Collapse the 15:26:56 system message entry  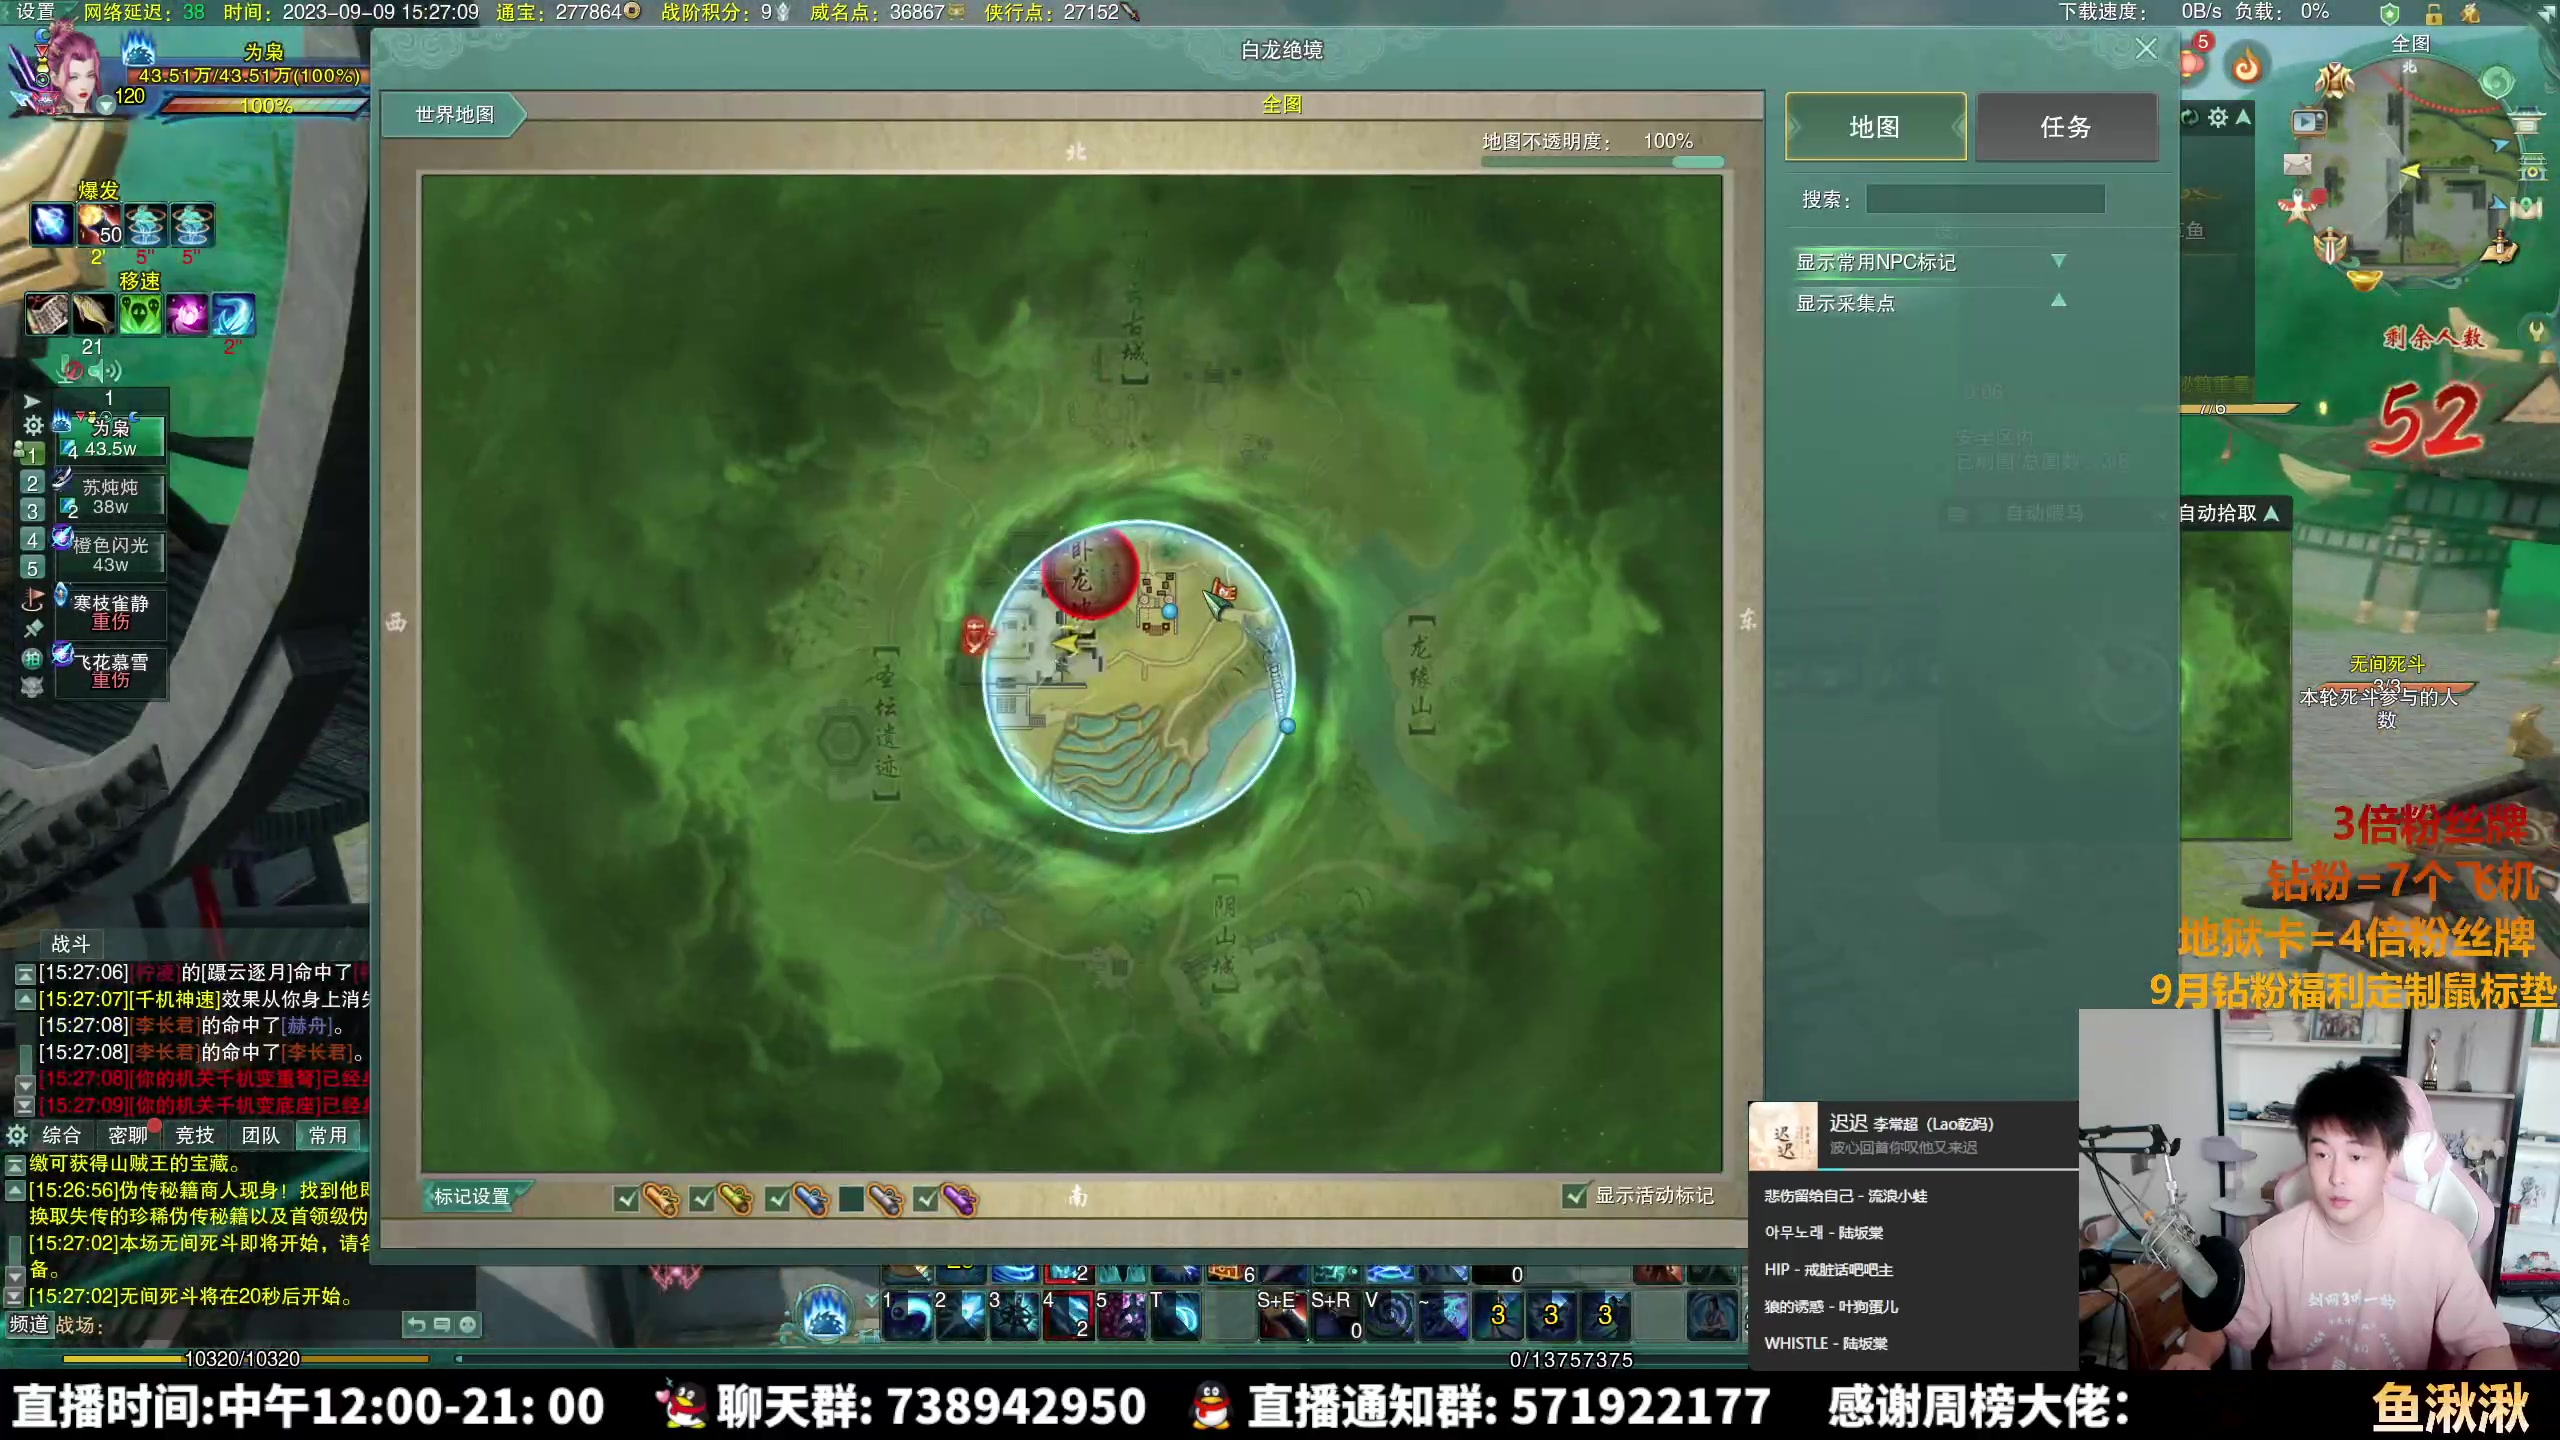coord(15,1190)
